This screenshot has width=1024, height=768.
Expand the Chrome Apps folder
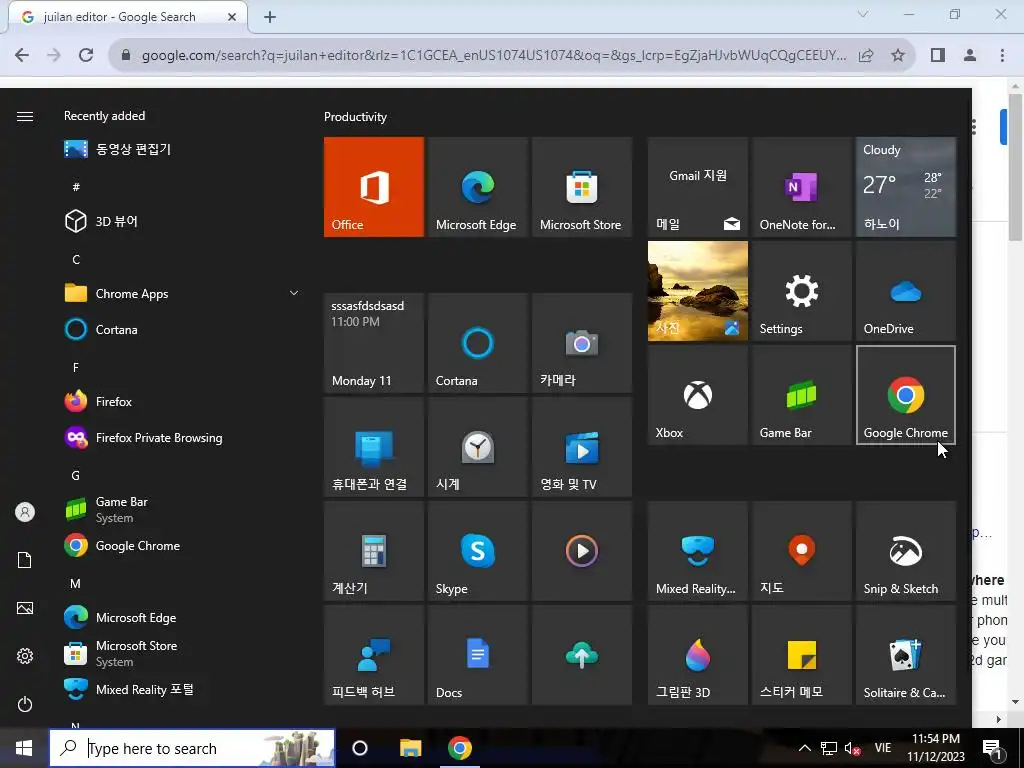point(183,294)
